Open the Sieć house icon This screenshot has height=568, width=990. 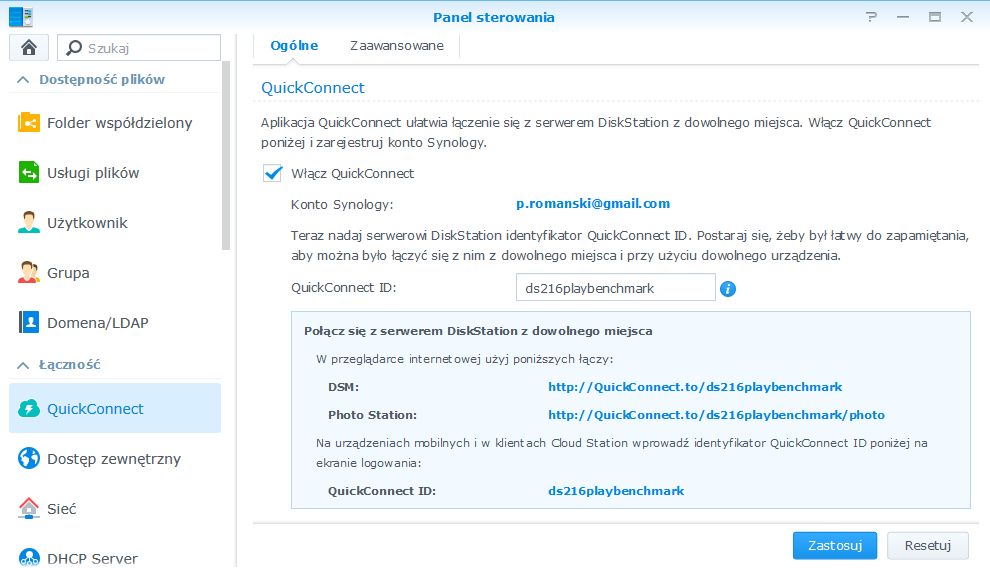[29, 508]
